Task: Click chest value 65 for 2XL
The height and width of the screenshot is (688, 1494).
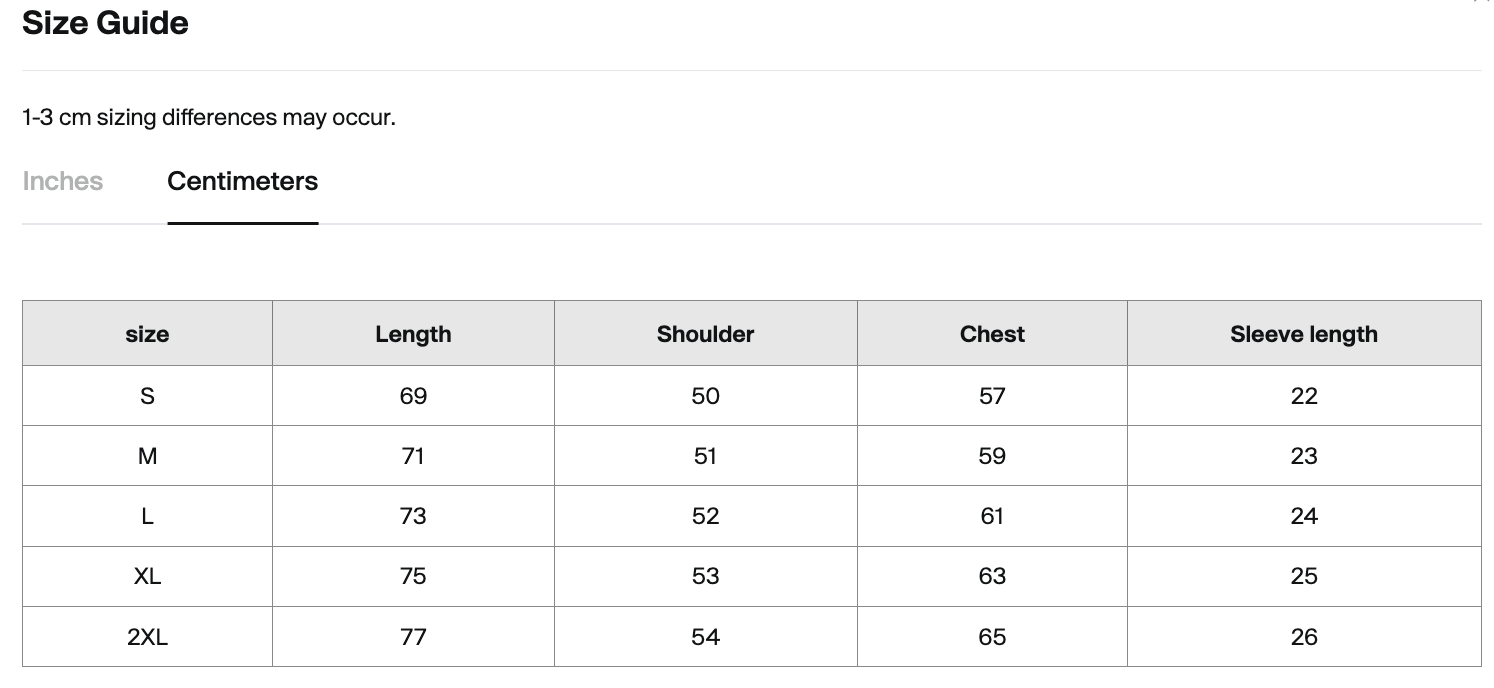Action: point(992,637)
